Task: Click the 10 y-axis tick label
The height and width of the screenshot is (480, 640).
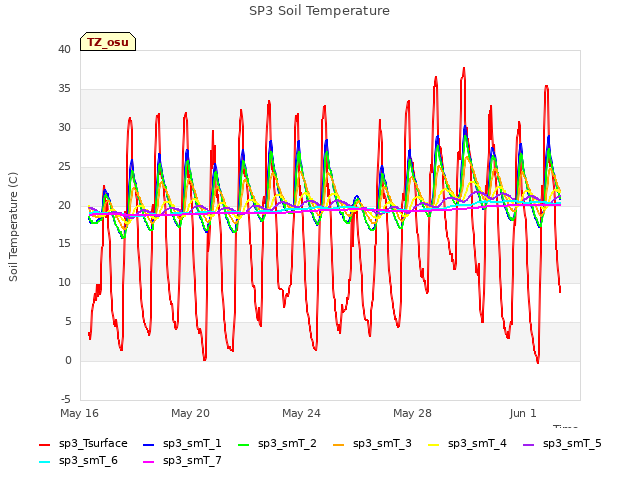Action: click(64, 282)
